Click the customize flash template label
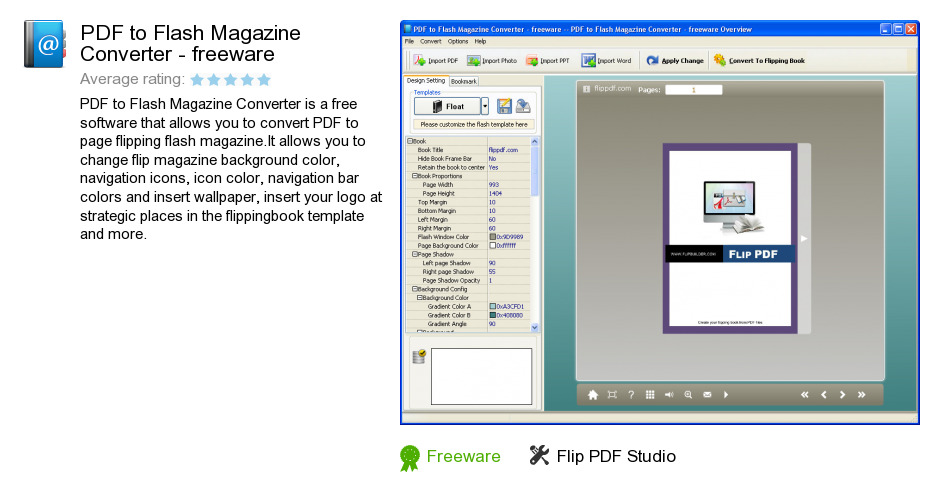Viewport: 940px width, 502px height. 474,125
